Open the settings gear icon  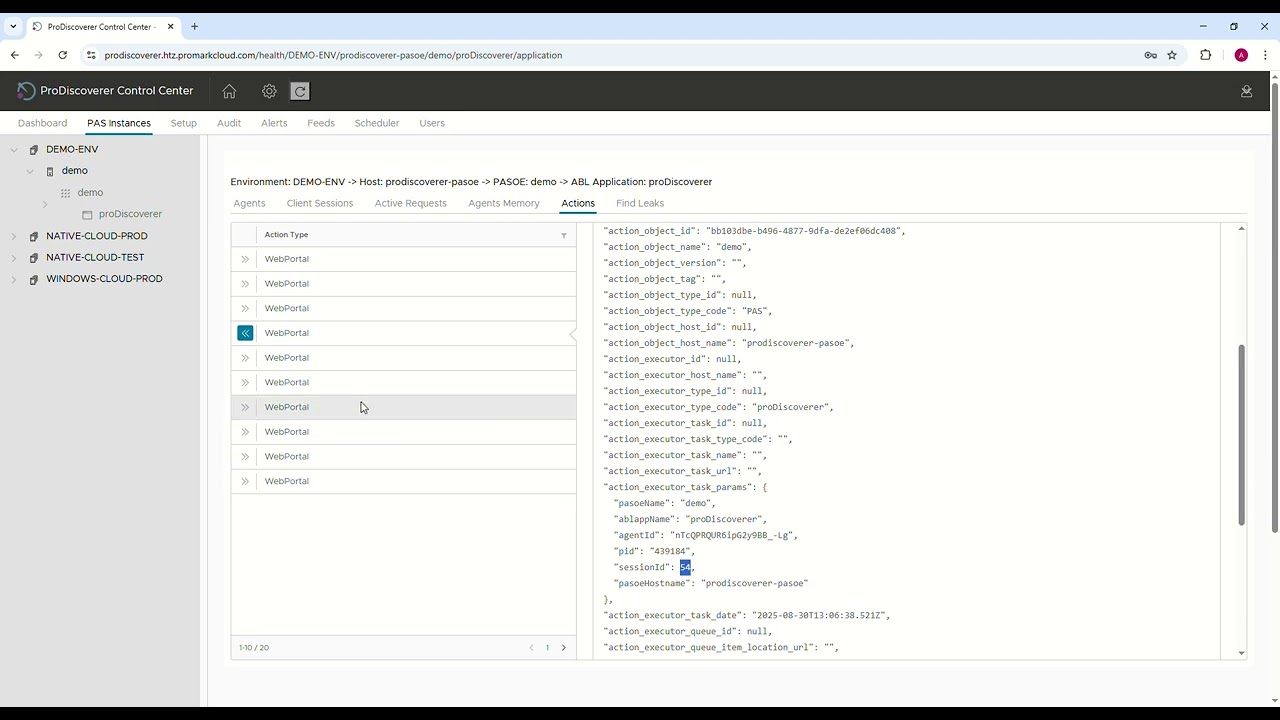click(x=269, y=91)
